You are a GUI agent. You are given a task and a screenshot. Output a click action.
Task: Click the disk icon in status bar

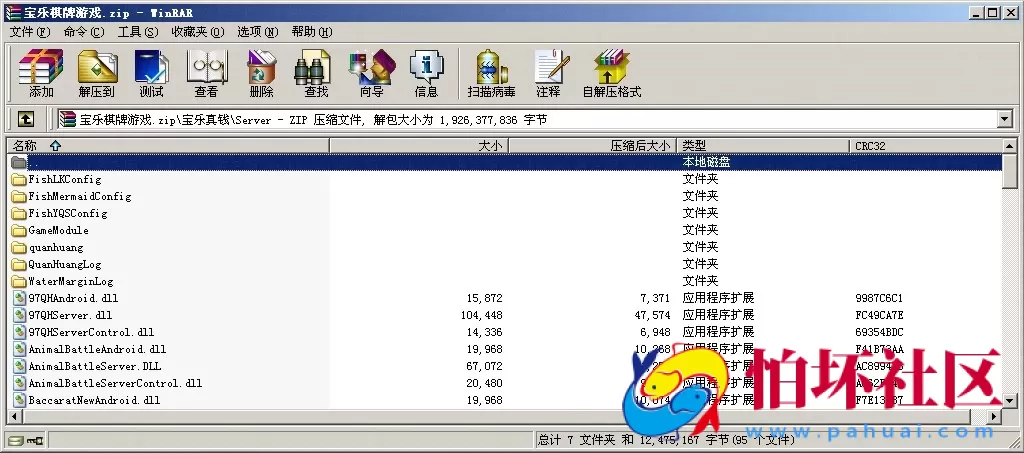point(15,441)
